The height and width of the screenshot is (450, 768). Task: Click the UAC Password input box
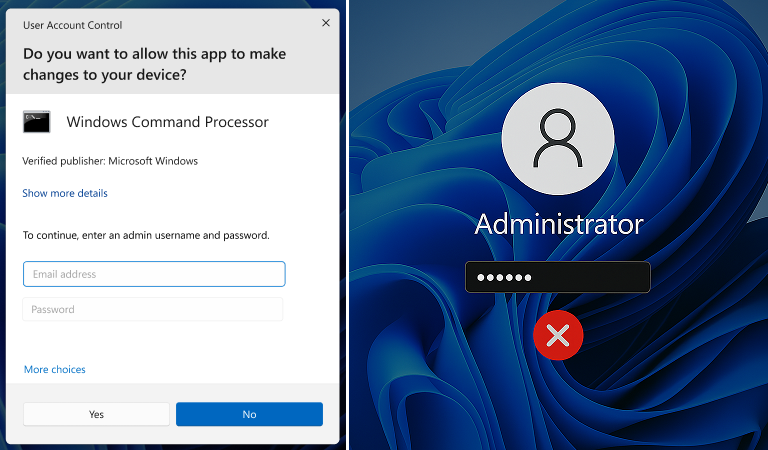[x=153, y=310]
